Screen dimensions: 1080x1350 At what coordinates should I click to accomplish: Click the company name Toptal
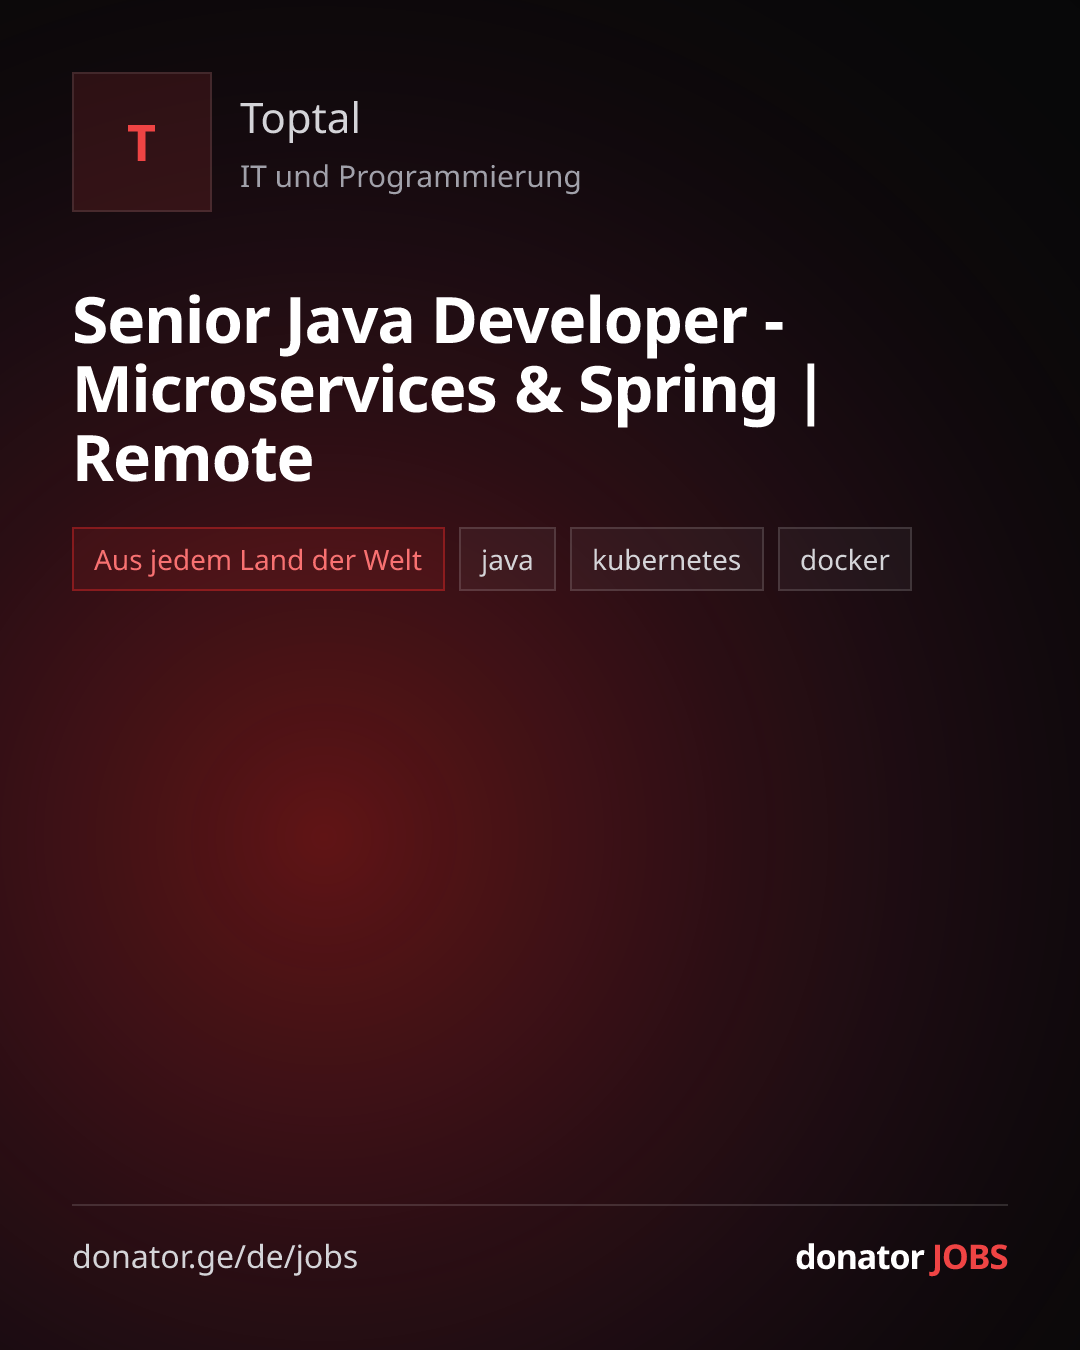[x=300, y=119]
